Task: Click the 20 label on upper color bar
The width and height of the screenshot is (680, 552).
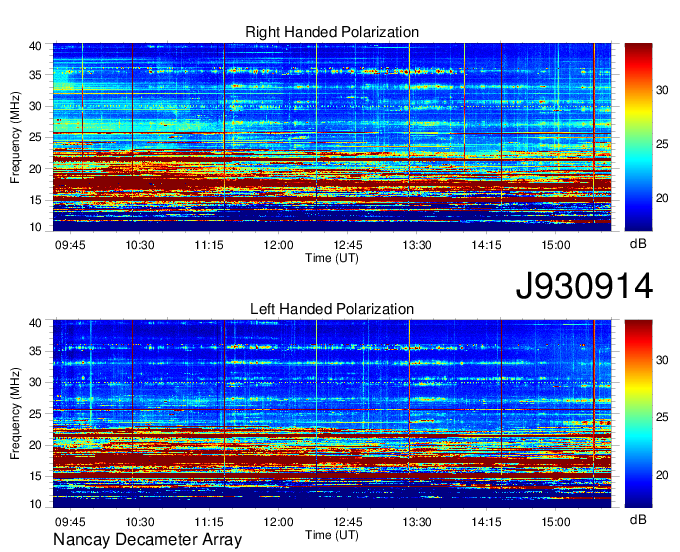Action: tap(662, 199)
